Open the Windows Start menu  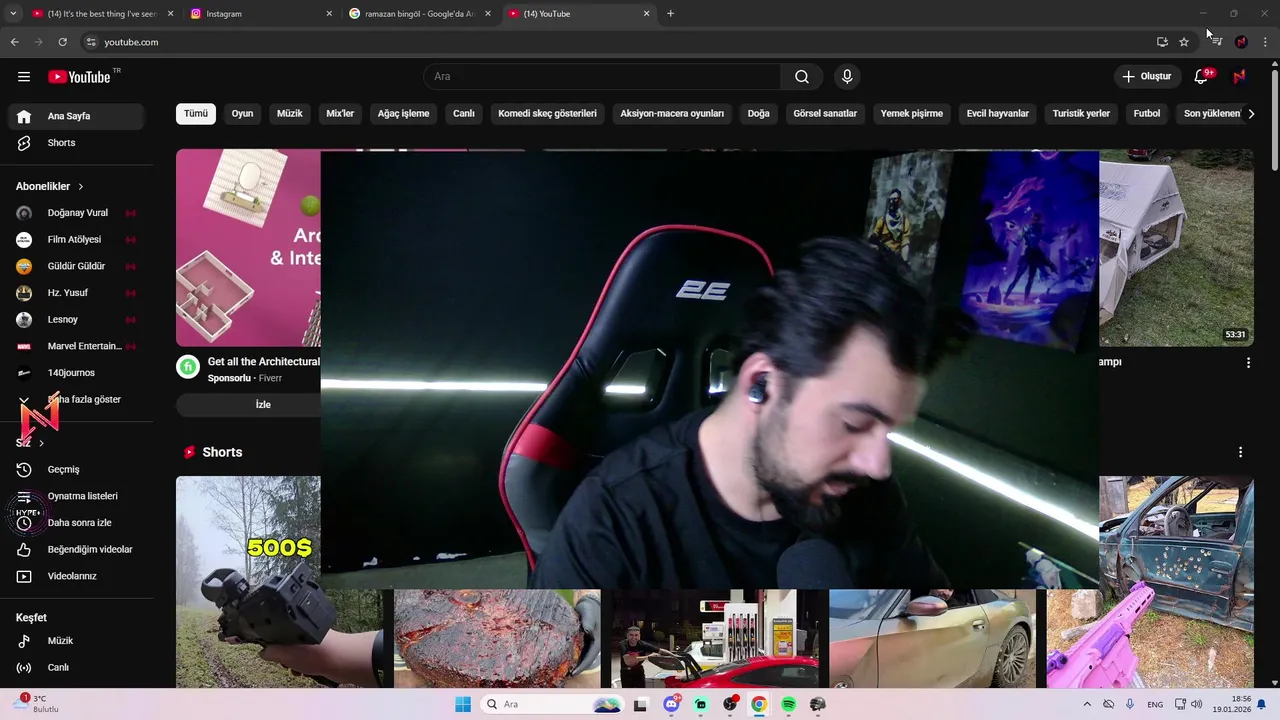(x=463, y=704)
